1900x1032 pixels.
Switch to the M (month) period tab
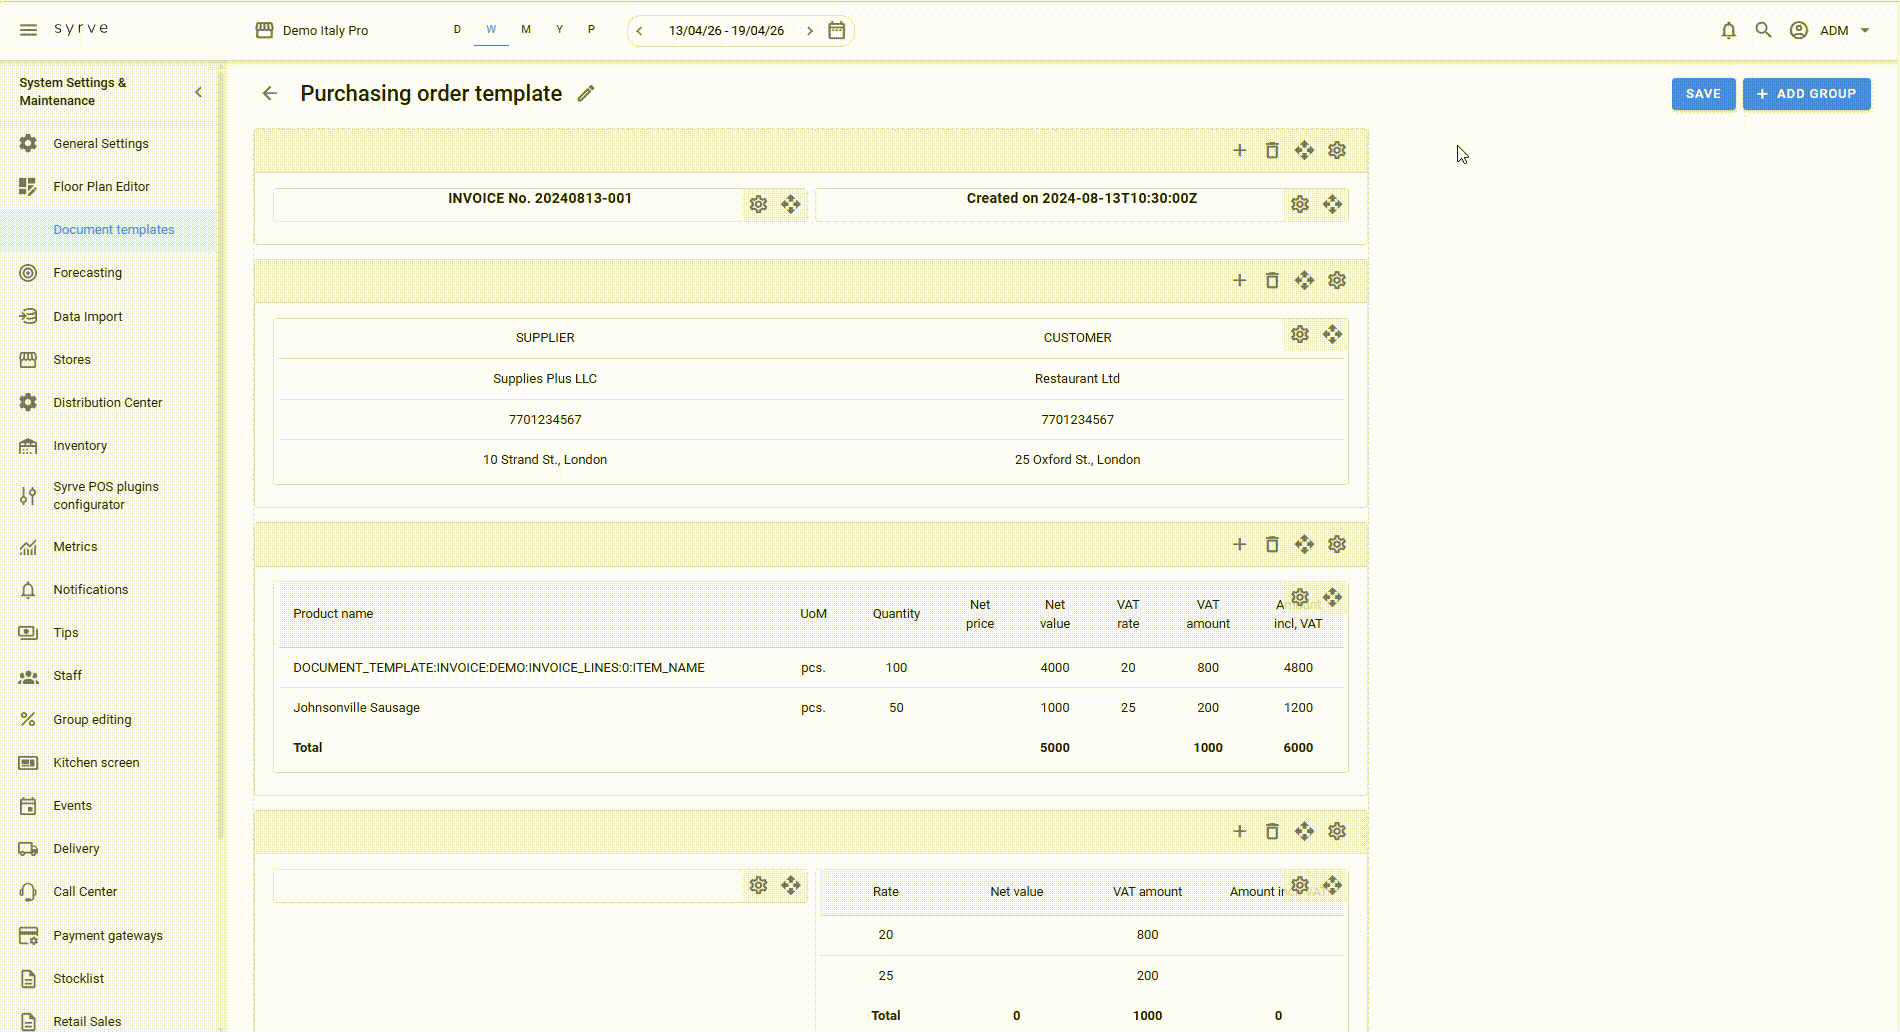[x=526, y=30]
